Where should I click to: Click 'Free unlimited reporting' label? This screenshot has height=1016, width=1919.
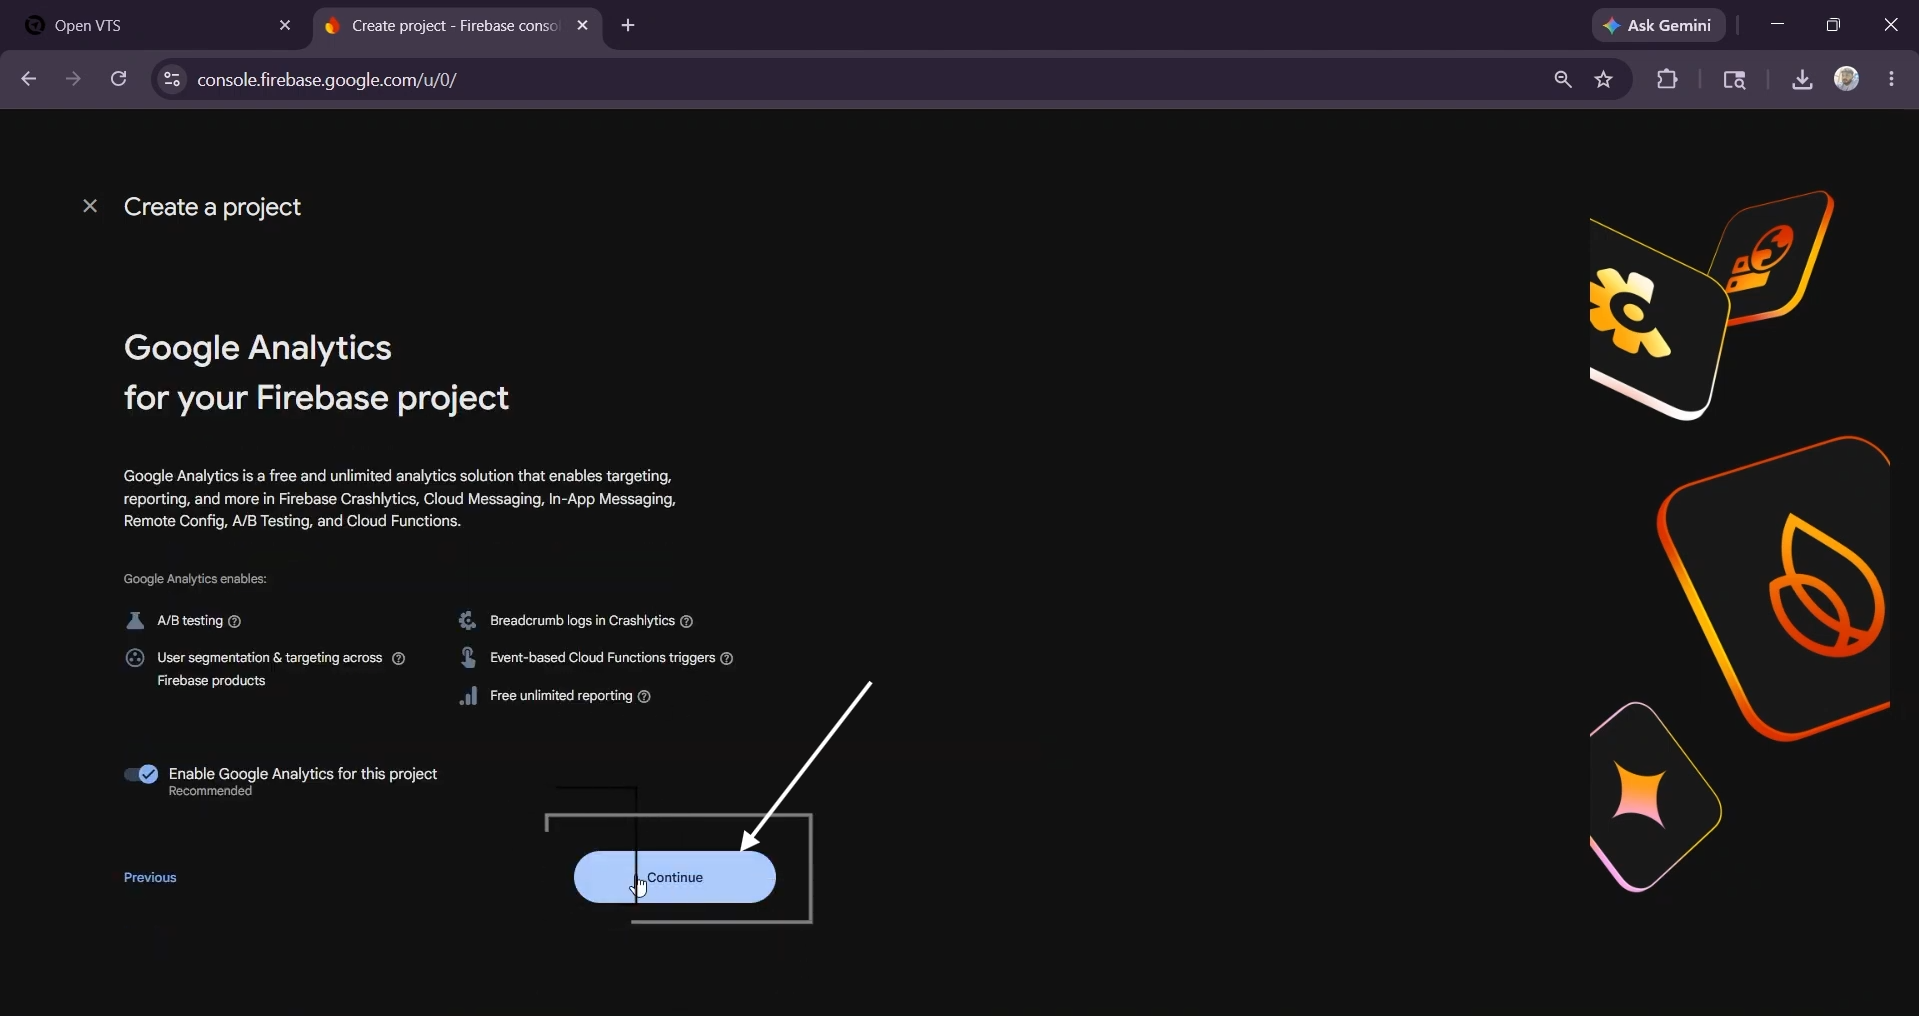(561, 696)
